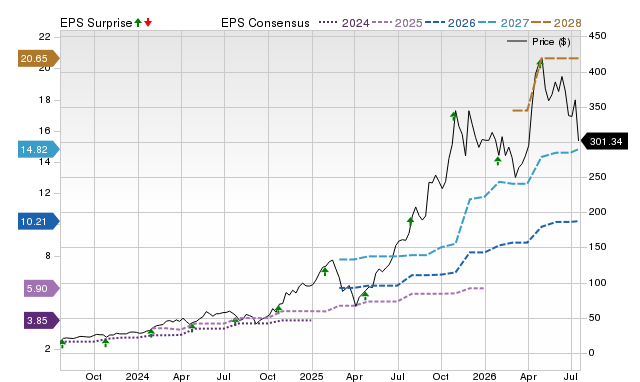Image resolution: width=640 pixels, height=382 pixels.
Task: Click the 2025 EPS consensus legend entry
Action: 398,23
